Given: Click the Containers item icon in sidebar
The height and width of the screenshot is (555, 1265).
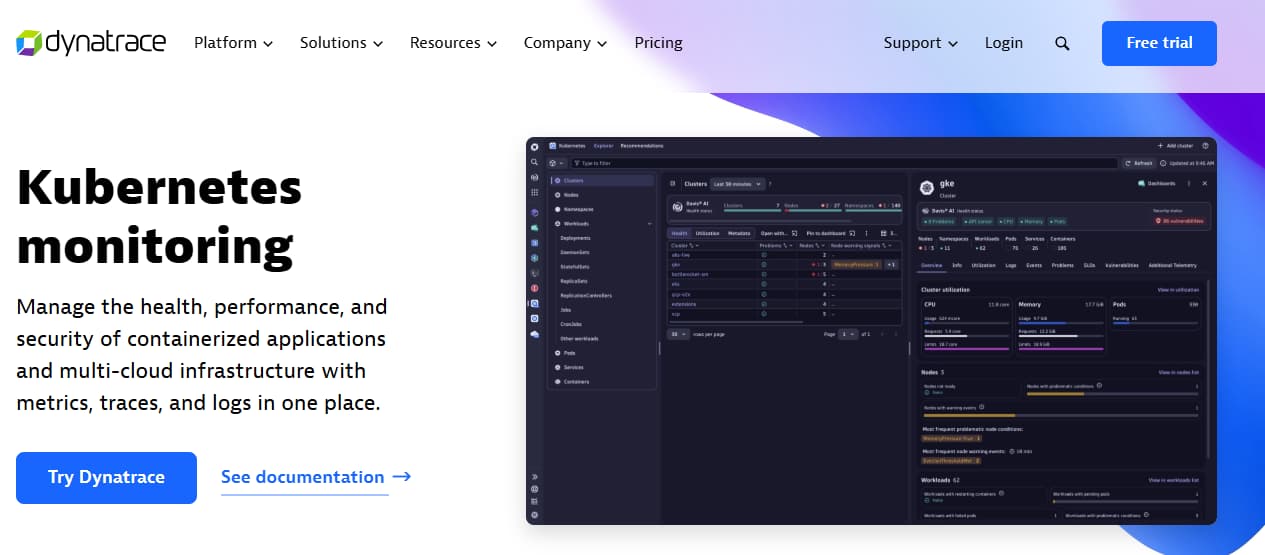Looking at the screenshot, I should tap(558, 382).
